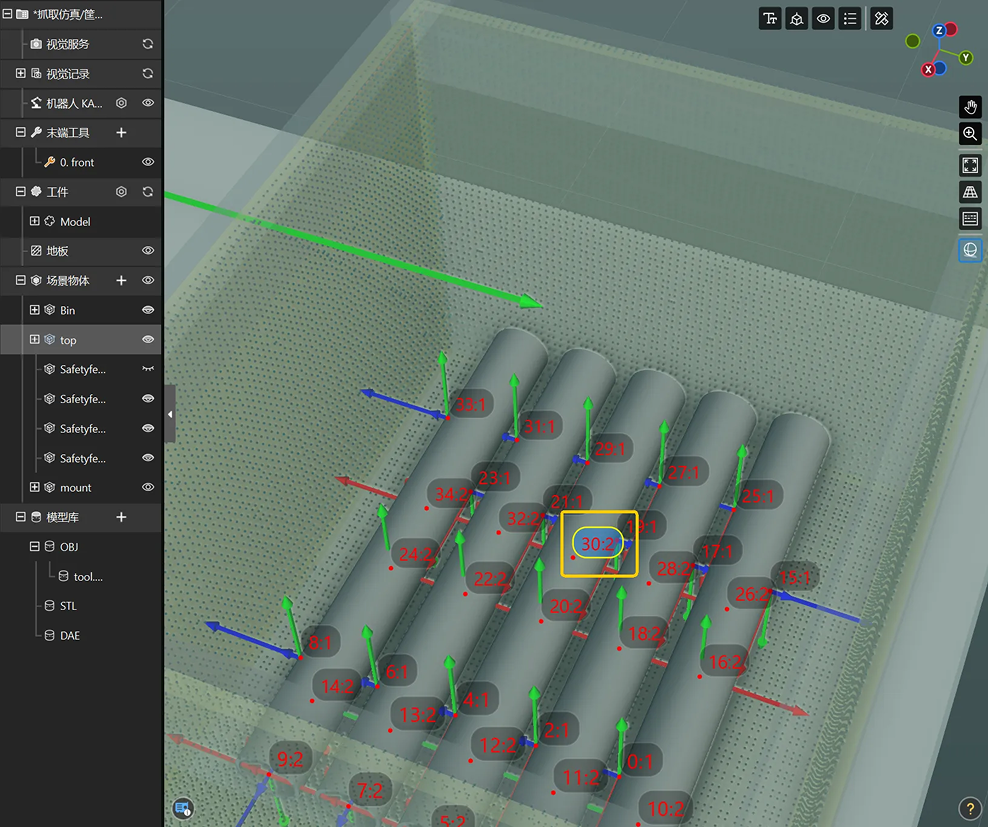Collapse the left sidebar panel handle
The image size is (988, 827).
(x=170, y=414)
